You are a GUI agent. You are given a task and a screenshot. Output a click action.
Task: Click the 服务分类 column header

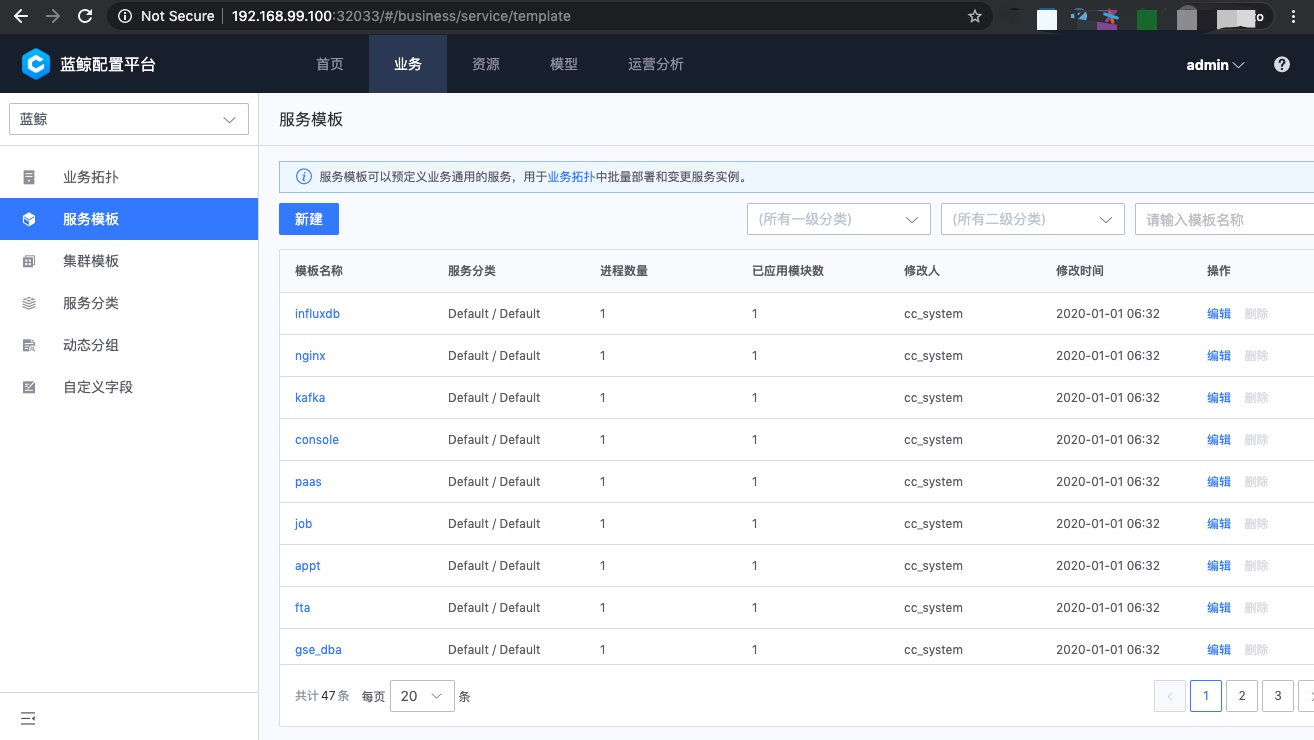point(472,271)
